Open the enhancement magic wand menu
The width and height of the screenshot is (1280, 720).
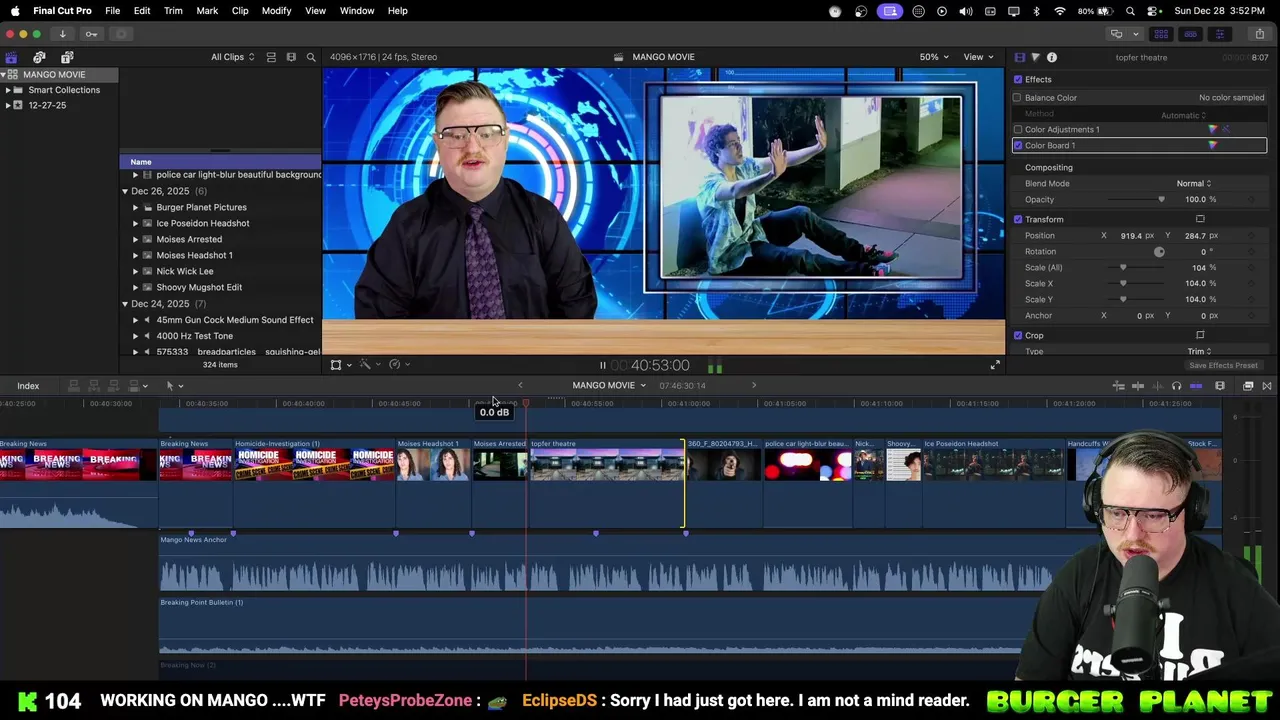point(369,365)
